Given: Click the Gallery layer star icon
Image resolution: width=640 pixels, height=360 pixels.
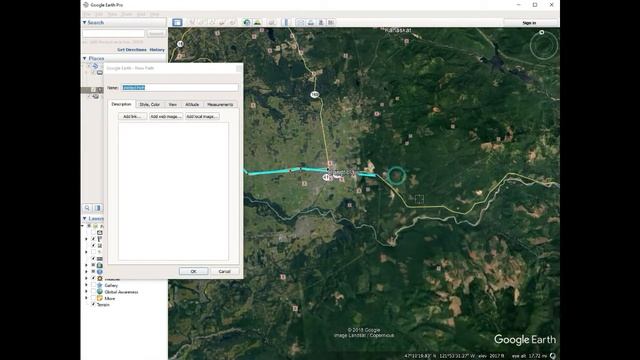Looking at the screenshot, I should coord(100,285).
